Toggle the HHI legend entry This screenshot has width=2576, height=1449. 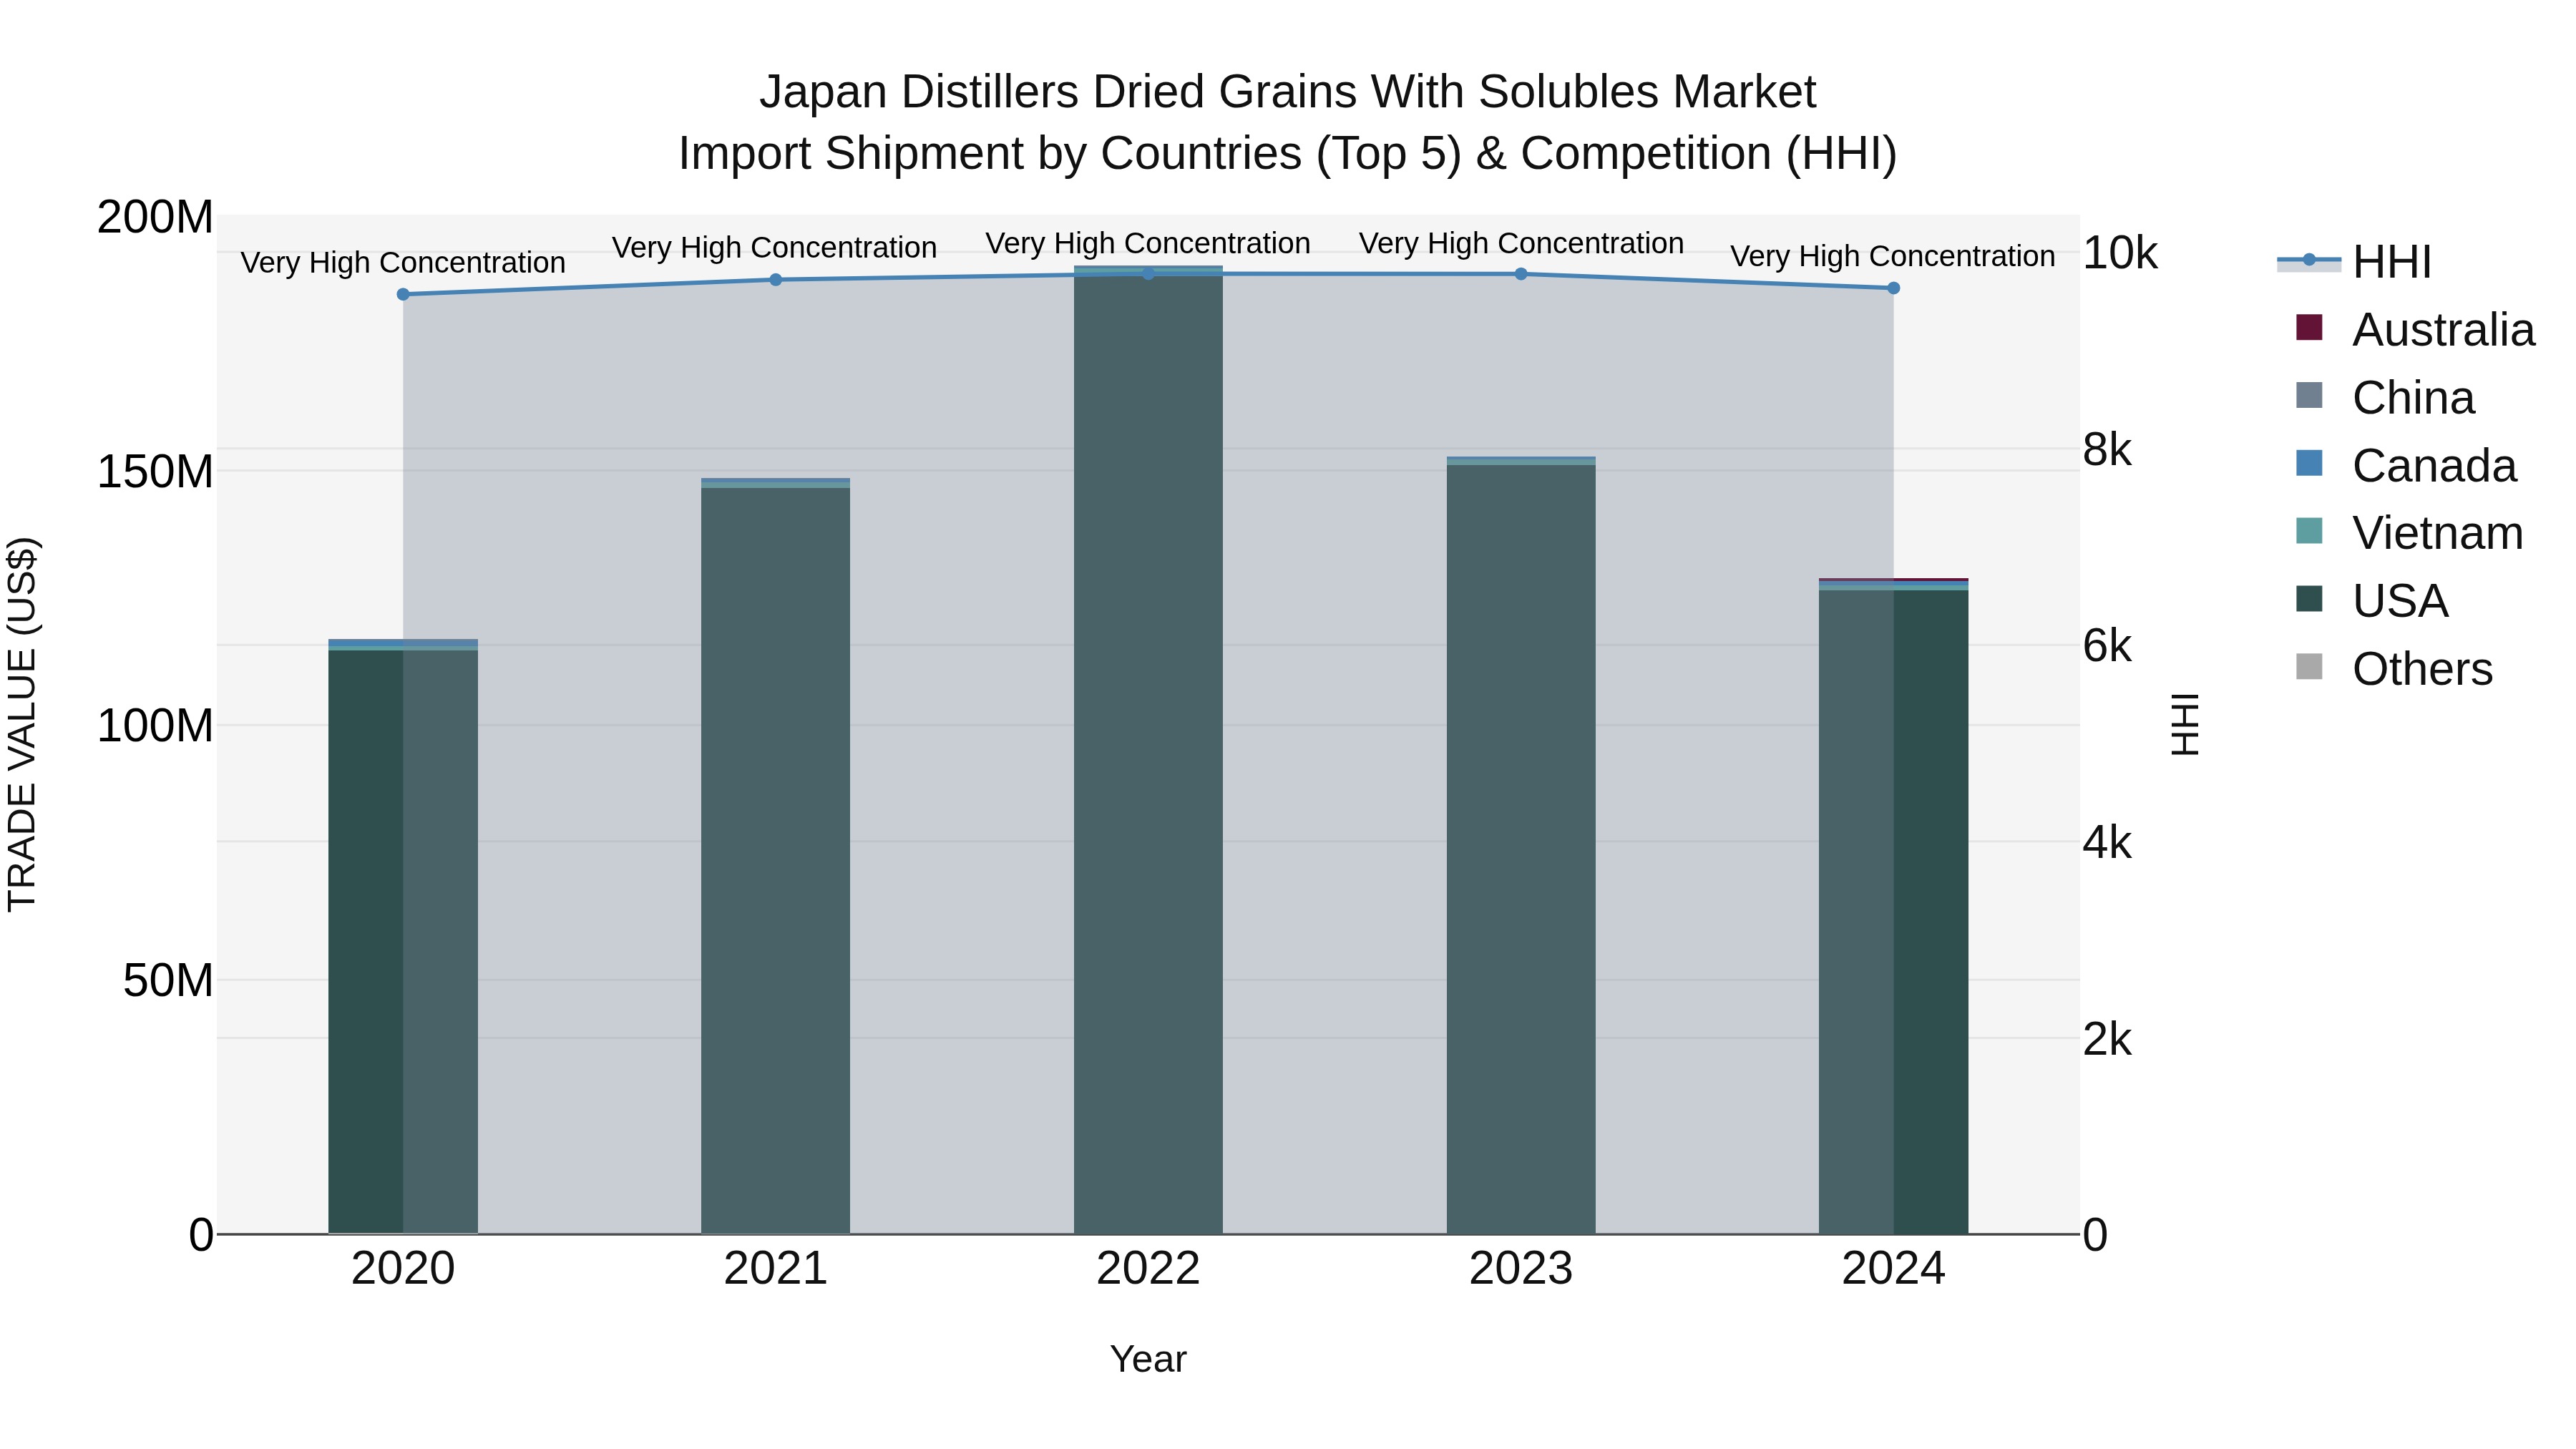pos(2354,262)
